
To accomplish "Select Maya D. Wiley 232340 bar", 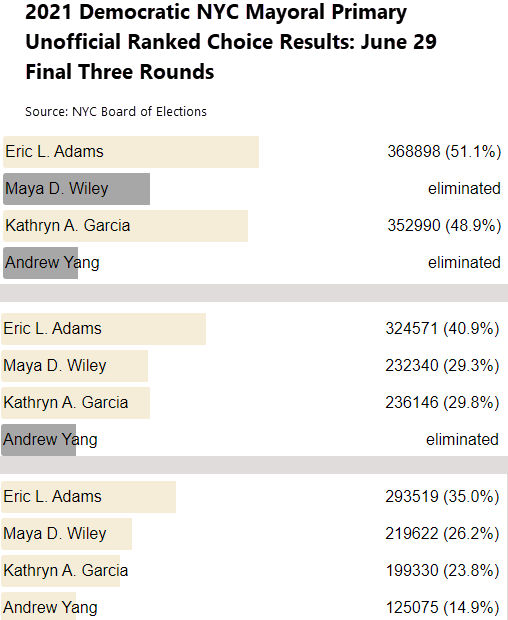I will tap(74, 366).
